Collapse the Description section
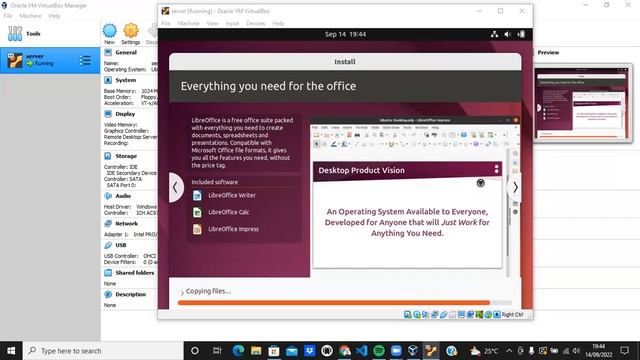Screen dimensions: 640x360 (130, 294)
